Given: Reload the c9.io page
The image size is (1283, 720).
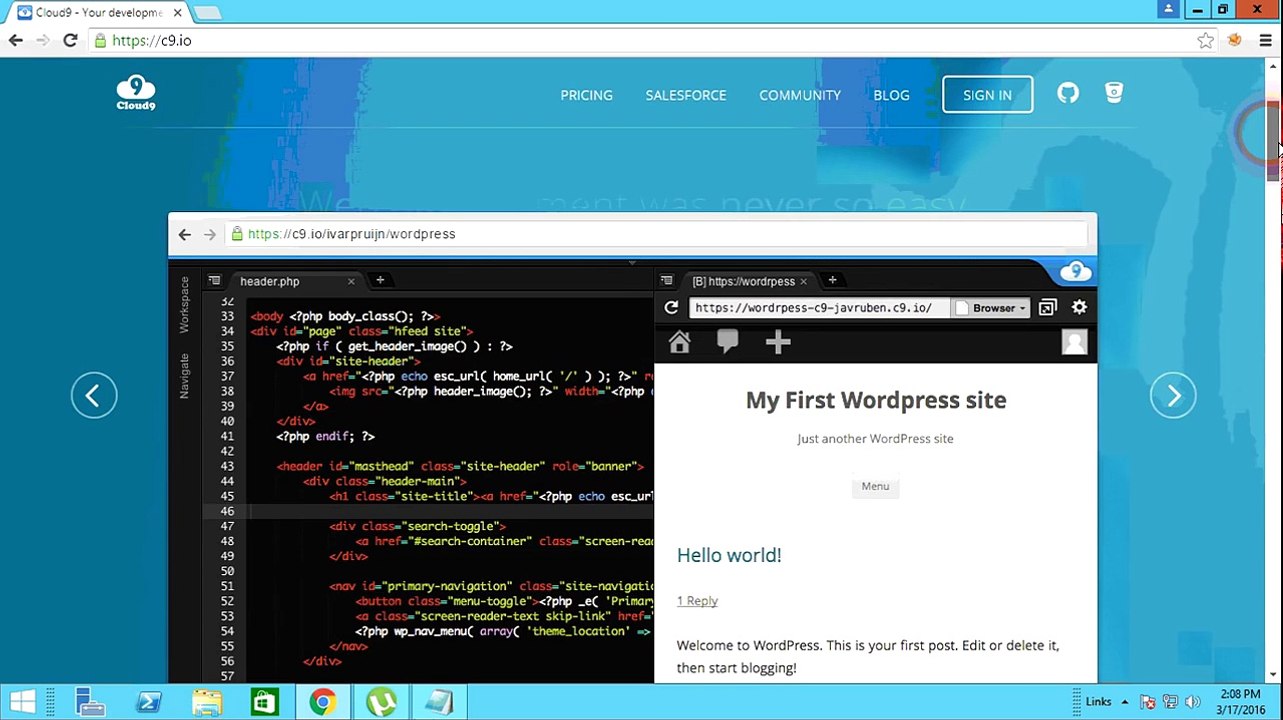Looking at the screenshot, I should pos(70,40).
